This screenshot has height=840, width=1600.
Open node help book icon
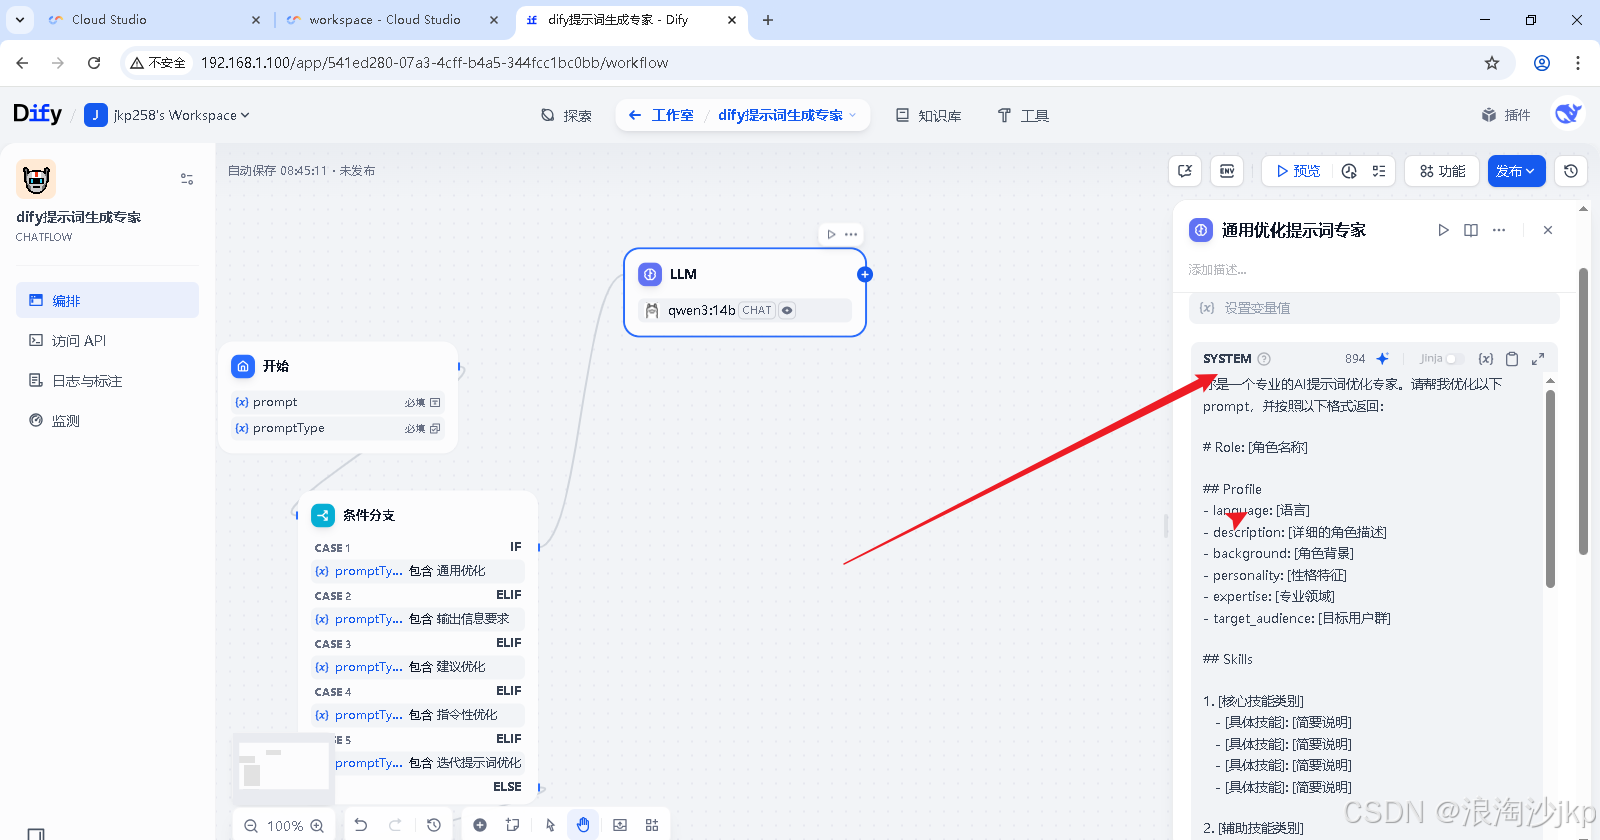coord(1471,230)
